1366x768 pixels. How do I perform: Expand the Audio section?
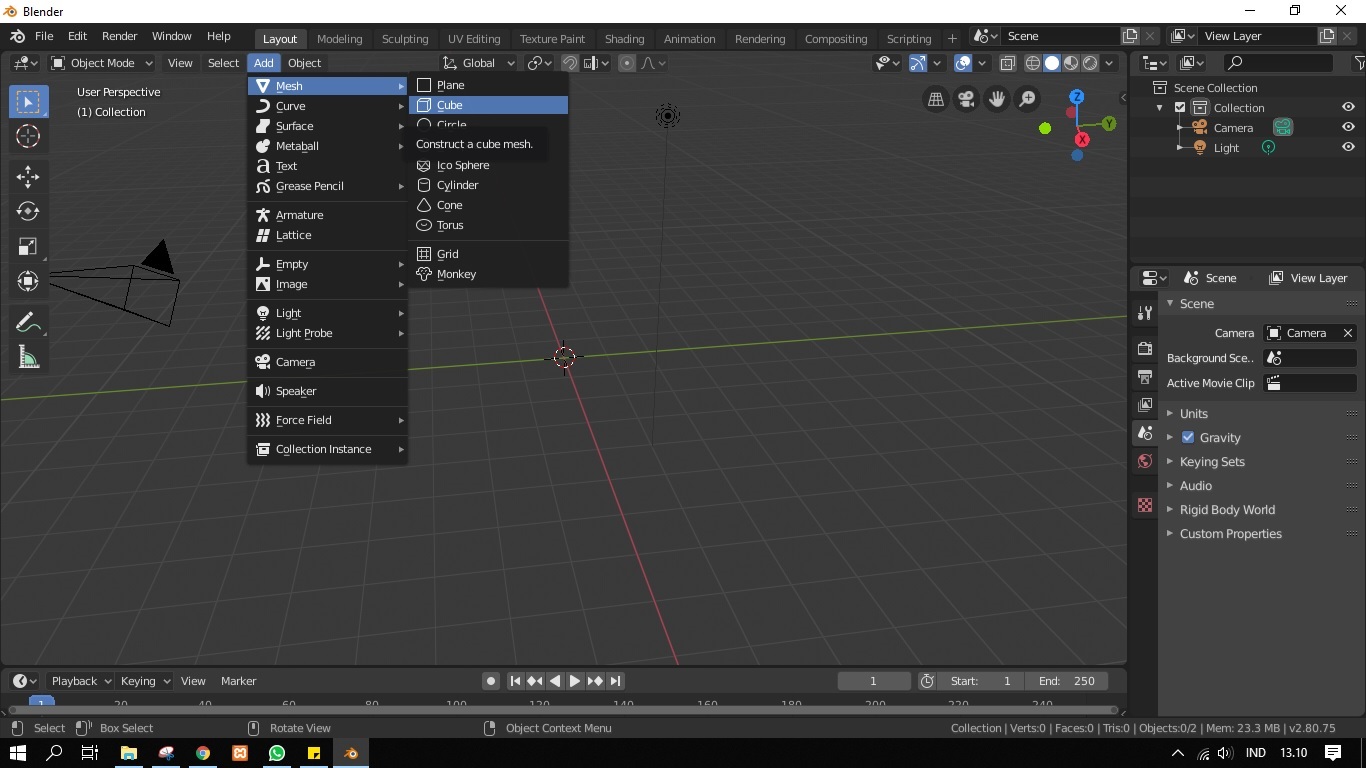click(x=1196, y=485)
